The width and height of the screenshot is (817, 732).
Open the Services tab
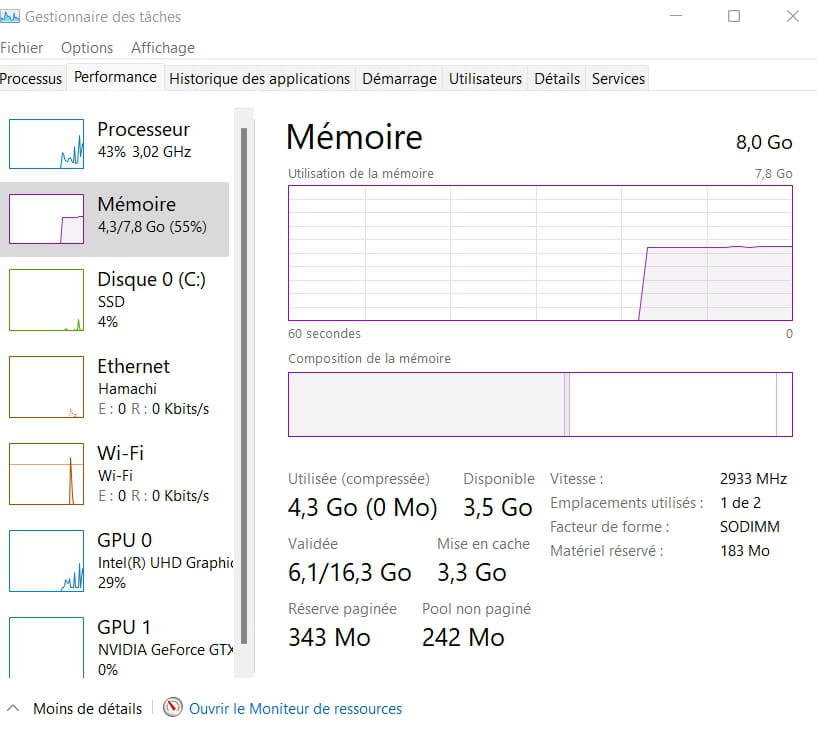(x=618, y=79)
